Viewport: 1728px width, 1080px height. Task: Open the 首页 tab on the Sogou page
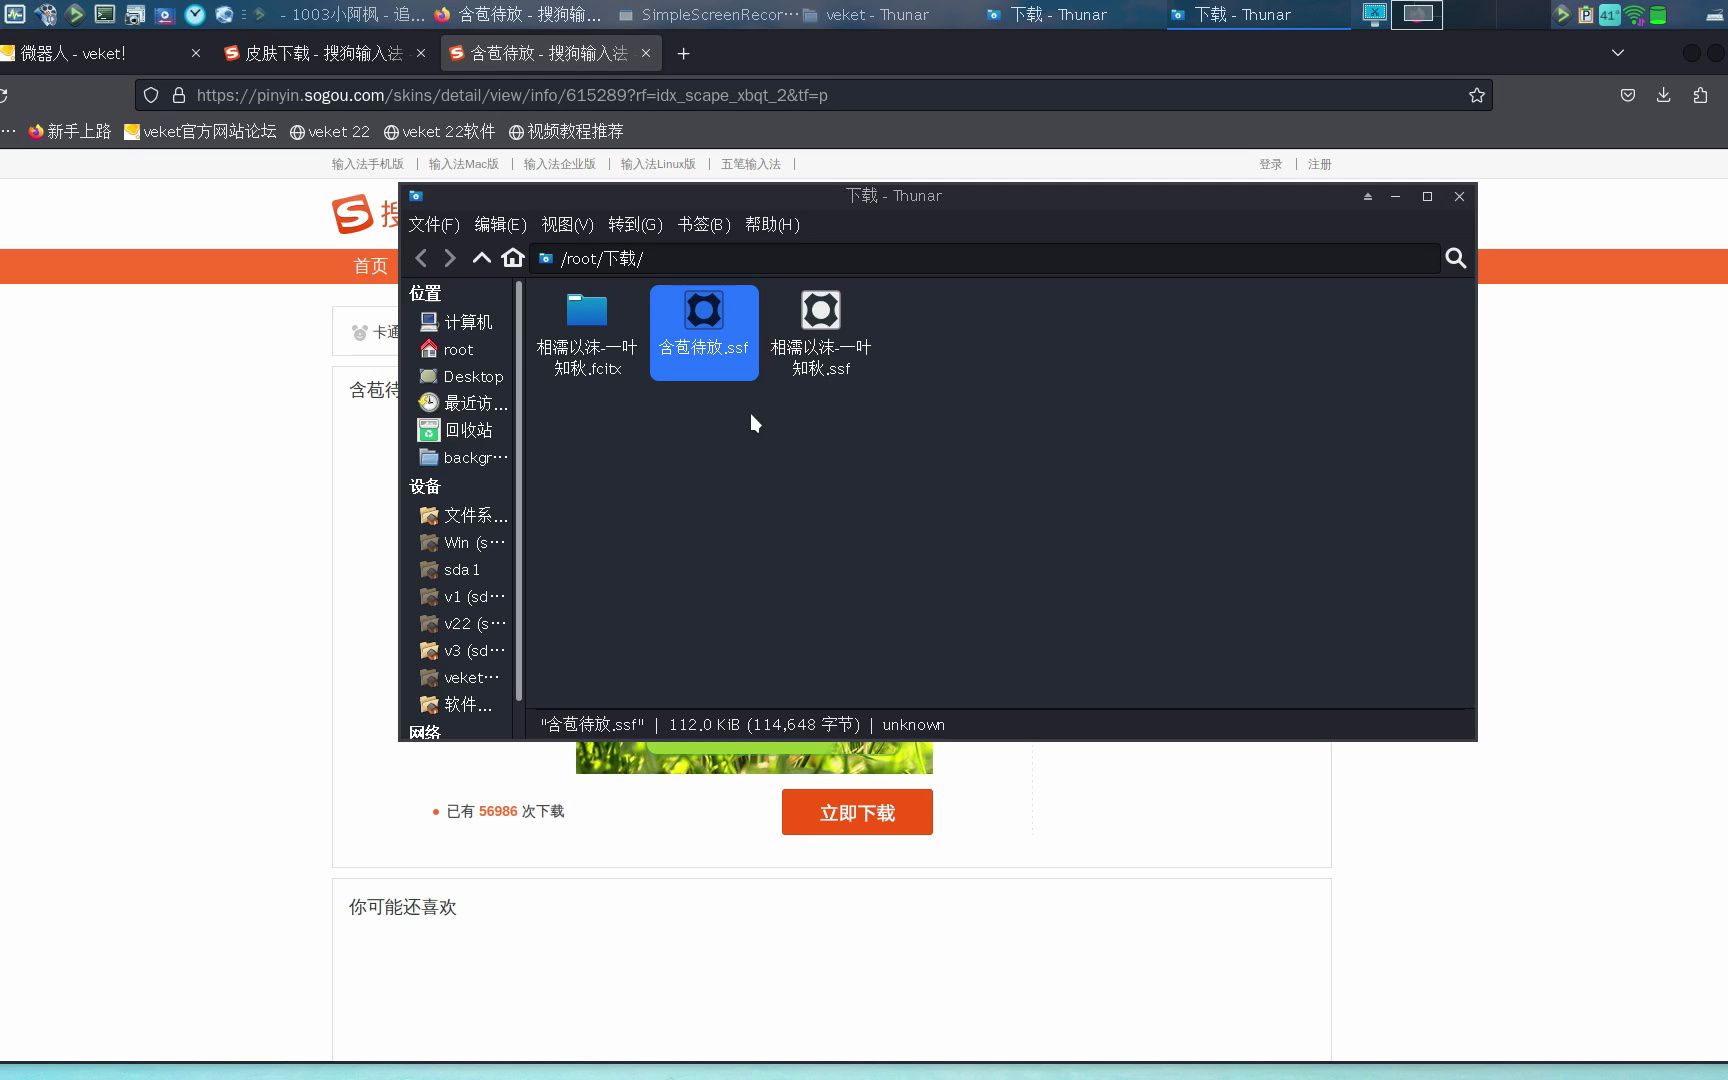click(x=370, y=266)
